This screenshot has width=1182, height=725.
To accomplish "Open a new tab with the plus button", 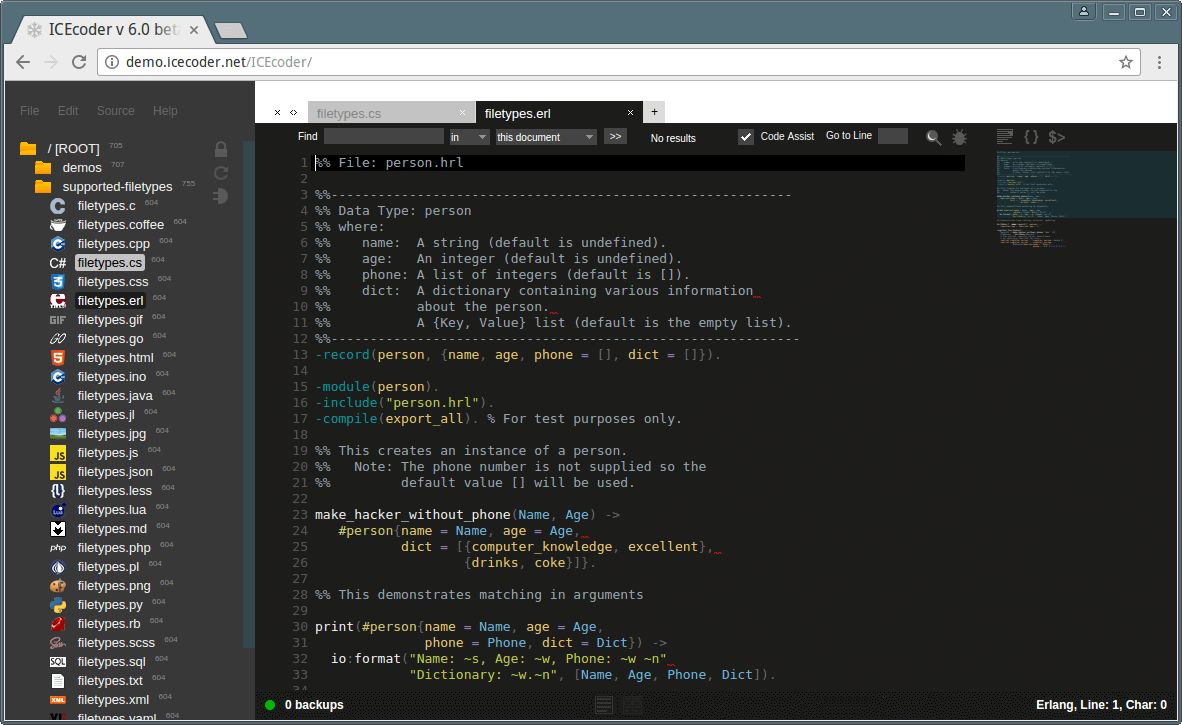I will coord(653,112).
